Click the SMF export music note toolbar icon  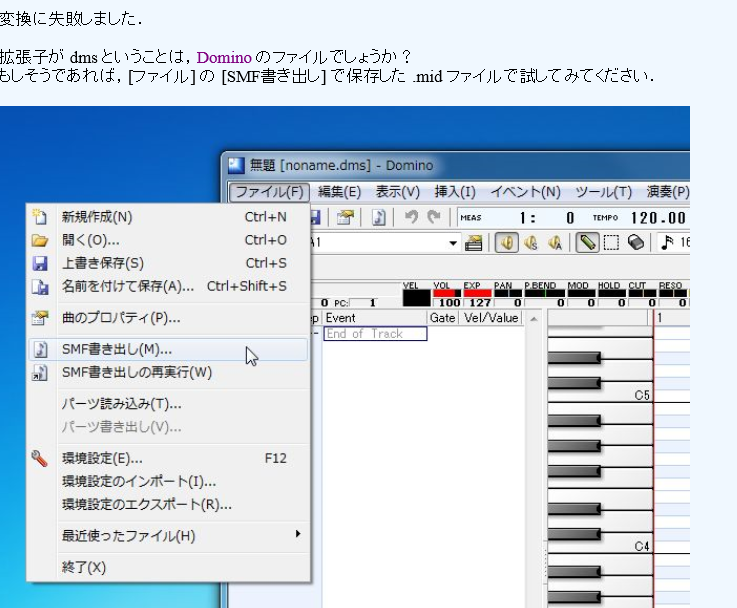pyautogui.click(x=379, y=217)
